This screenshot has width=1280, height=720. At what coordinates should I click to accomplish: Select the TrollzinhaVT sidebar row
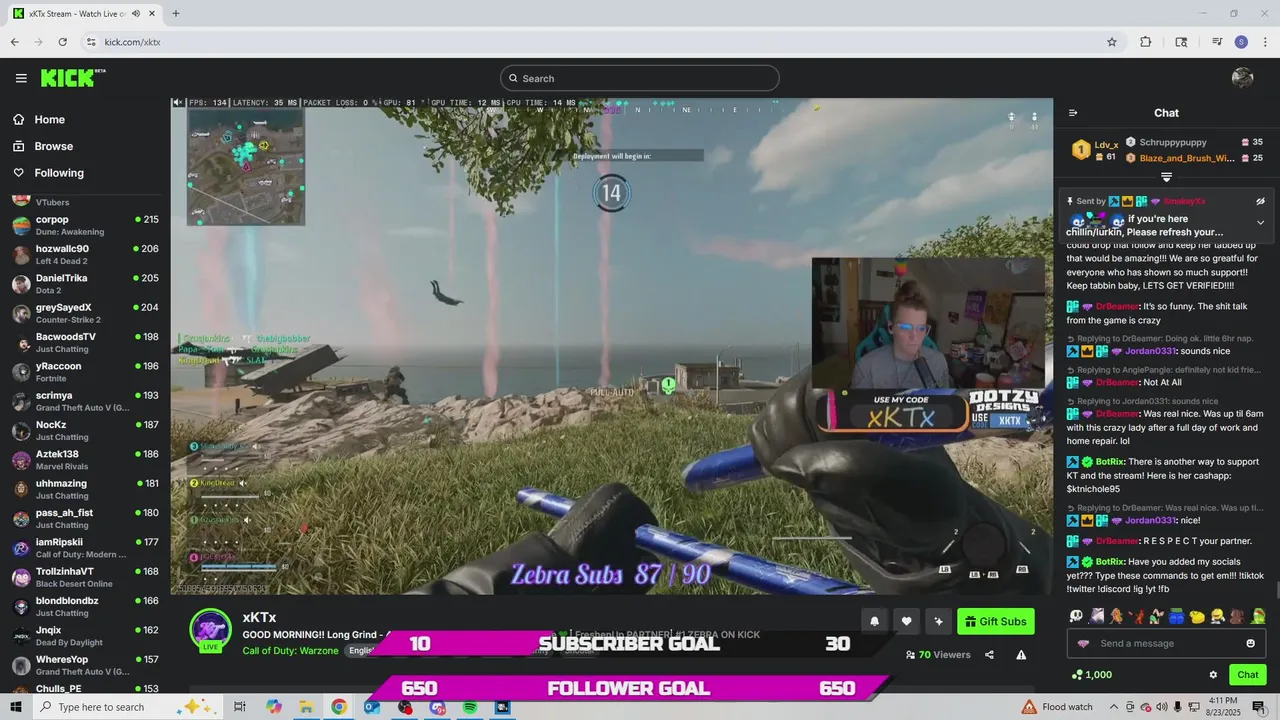coord(85,577)
